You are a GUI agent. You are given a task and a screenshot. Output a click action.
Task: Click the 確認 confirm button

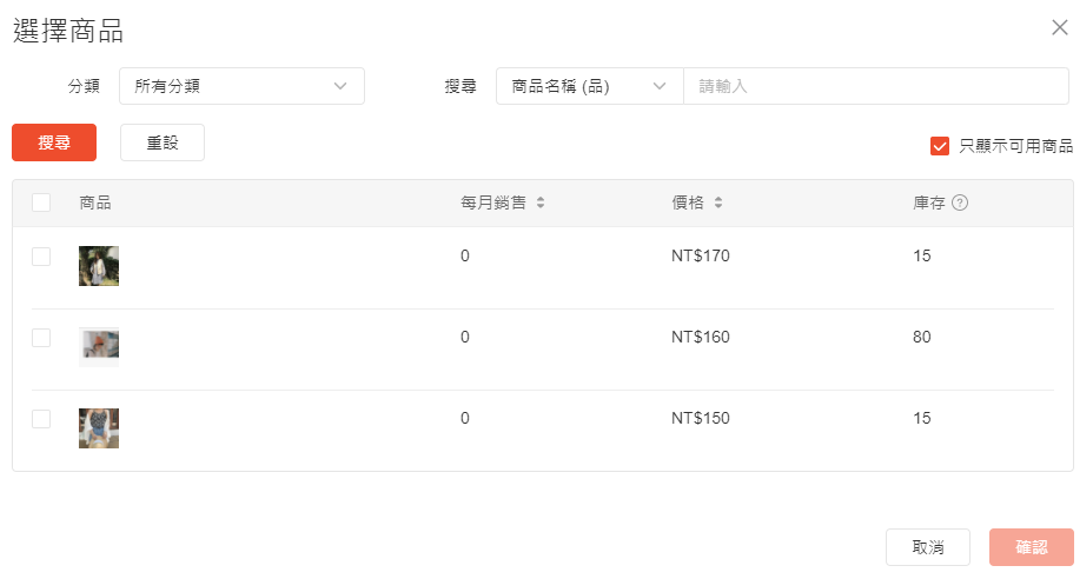tap(1031, 547)
